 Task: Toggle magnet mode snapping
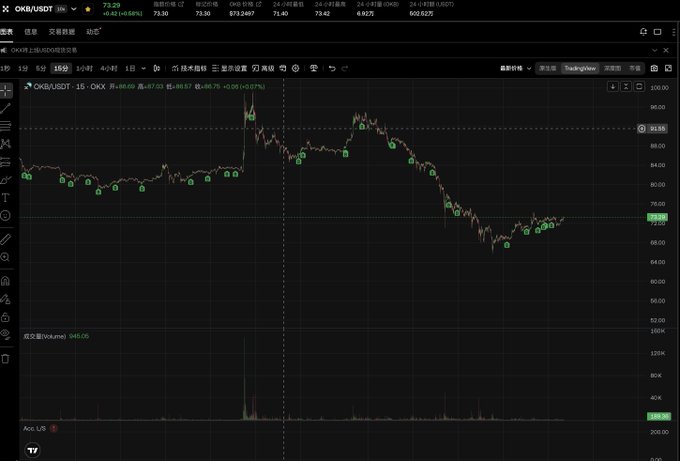pos(6,281)
